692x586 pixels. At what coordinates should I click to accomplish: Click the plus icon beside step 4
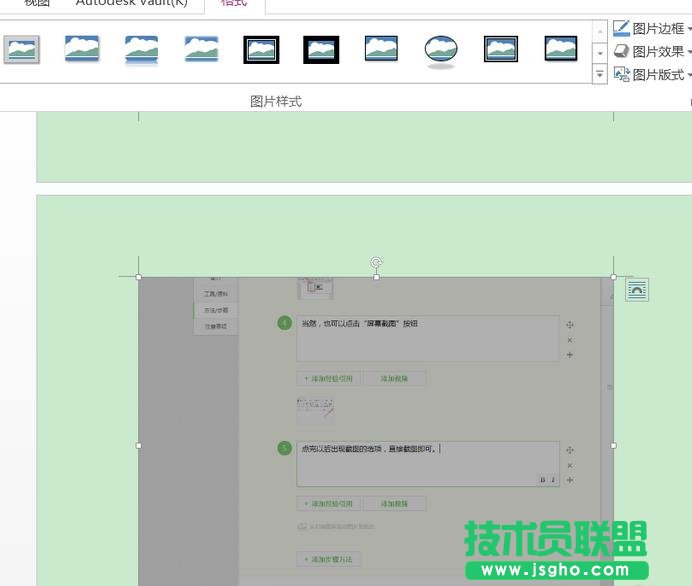click(x=570, y=355)
